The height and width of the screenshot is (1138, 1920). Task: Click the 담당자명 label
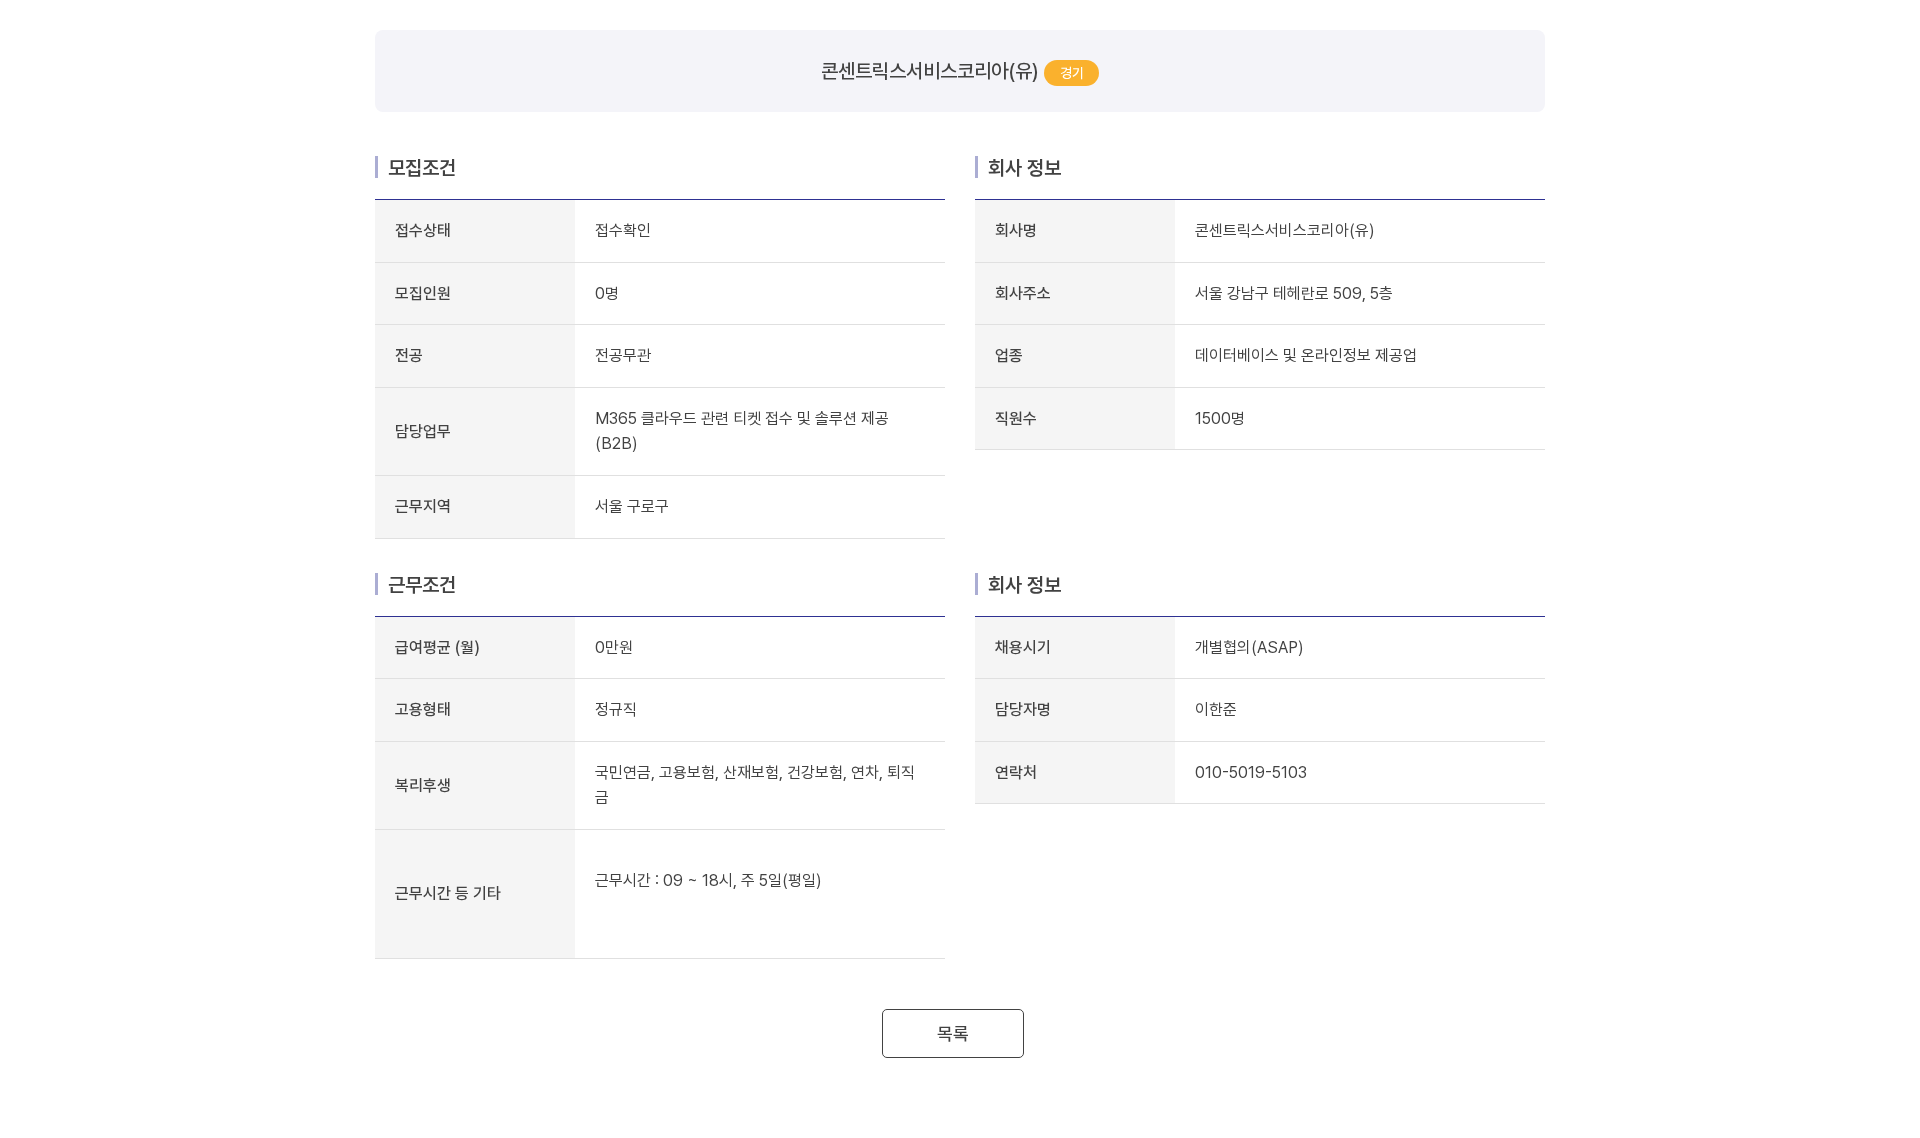(x=1023, y=709)
